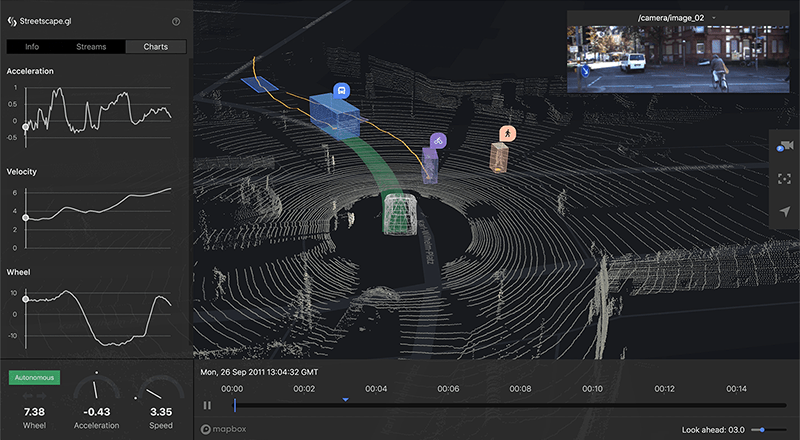Click the Velocity chart current-time dot
Viewport: 800px width, 440px height.
[x=25, y=218]
